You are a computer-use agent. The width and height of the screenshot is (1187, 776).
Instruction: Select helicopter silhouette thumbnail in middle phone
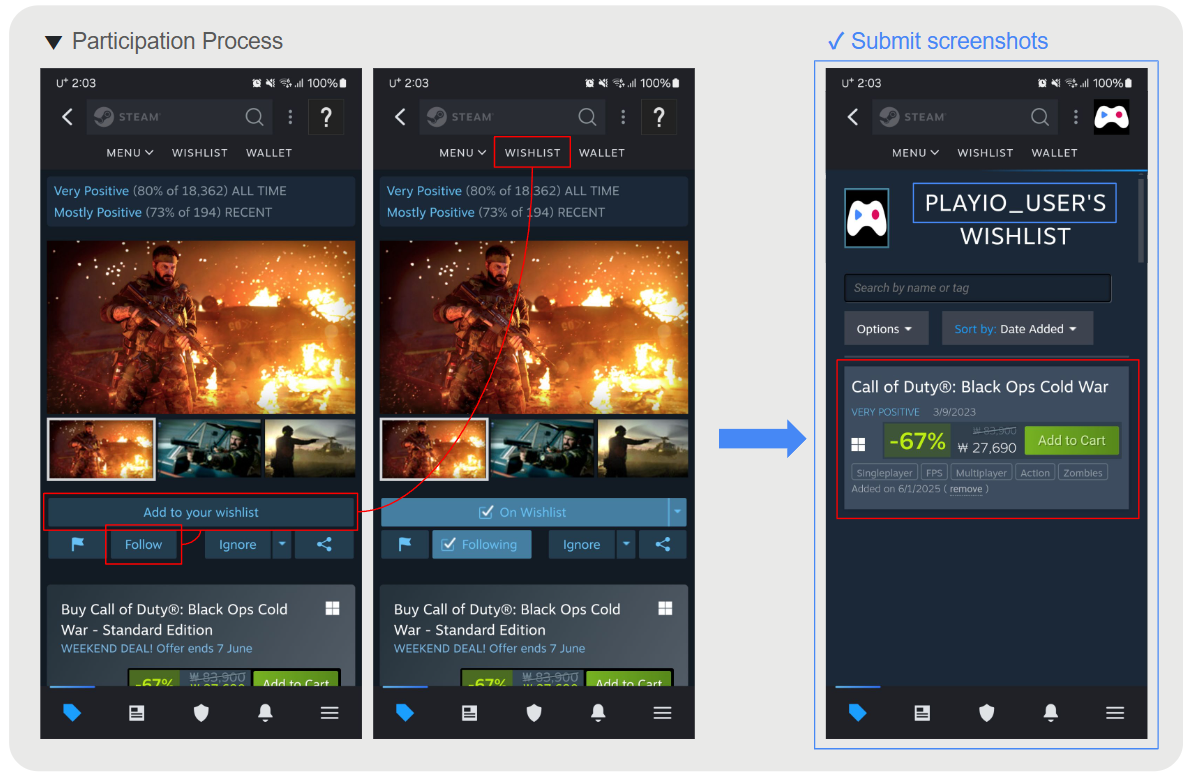pyautogui.click(x=643, y=449)
